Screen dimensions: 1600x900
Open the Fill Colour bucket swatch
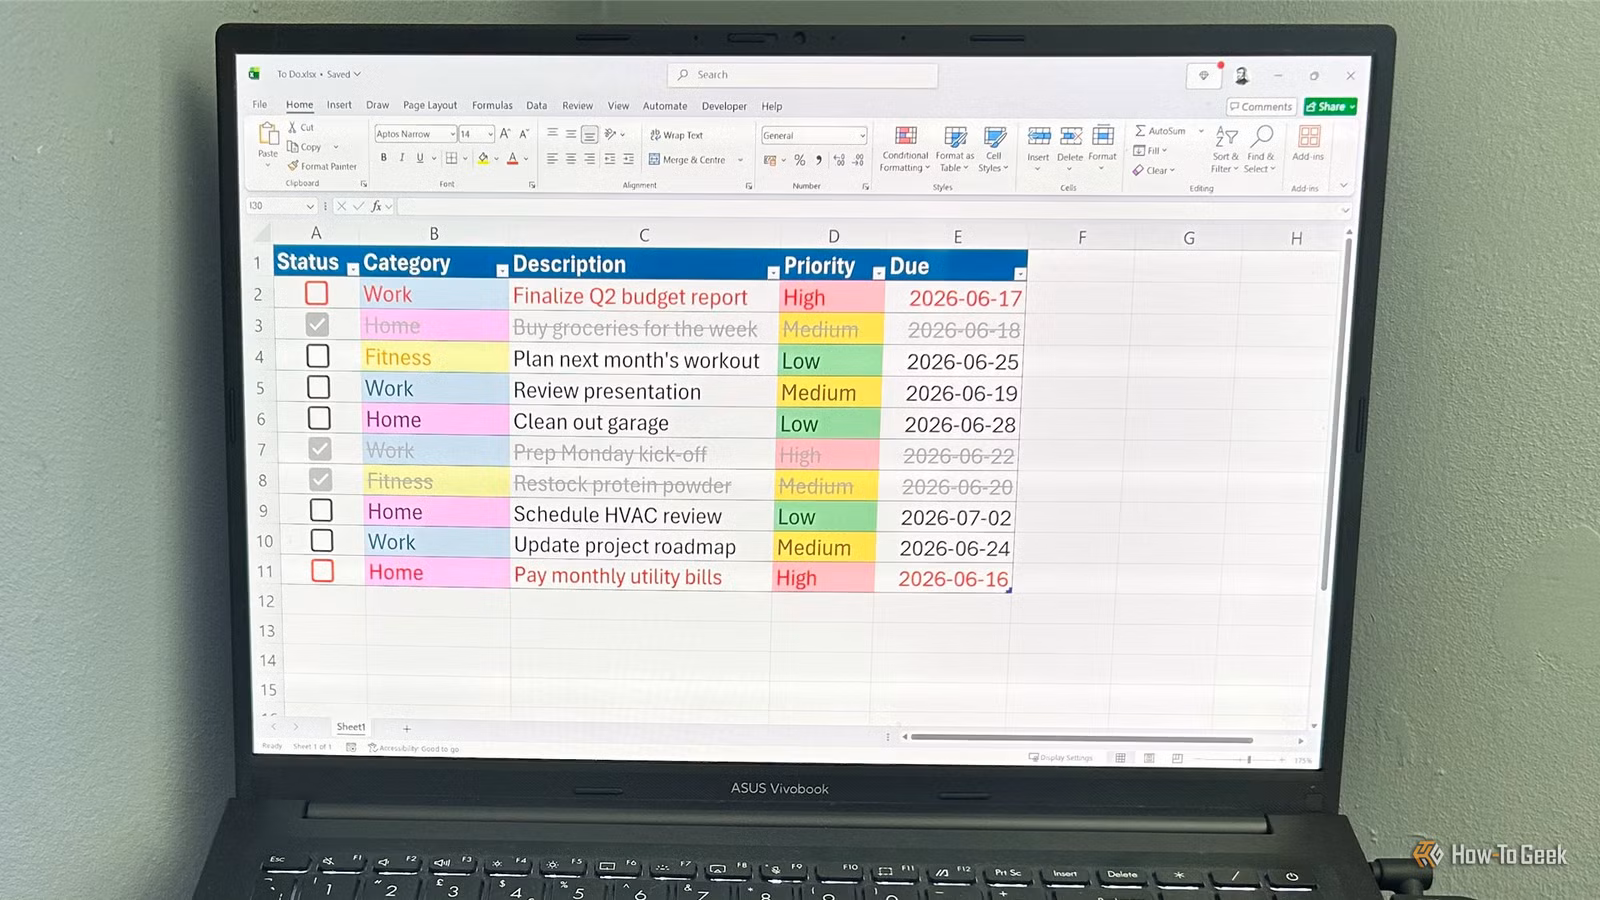click(x=483, y=158)
